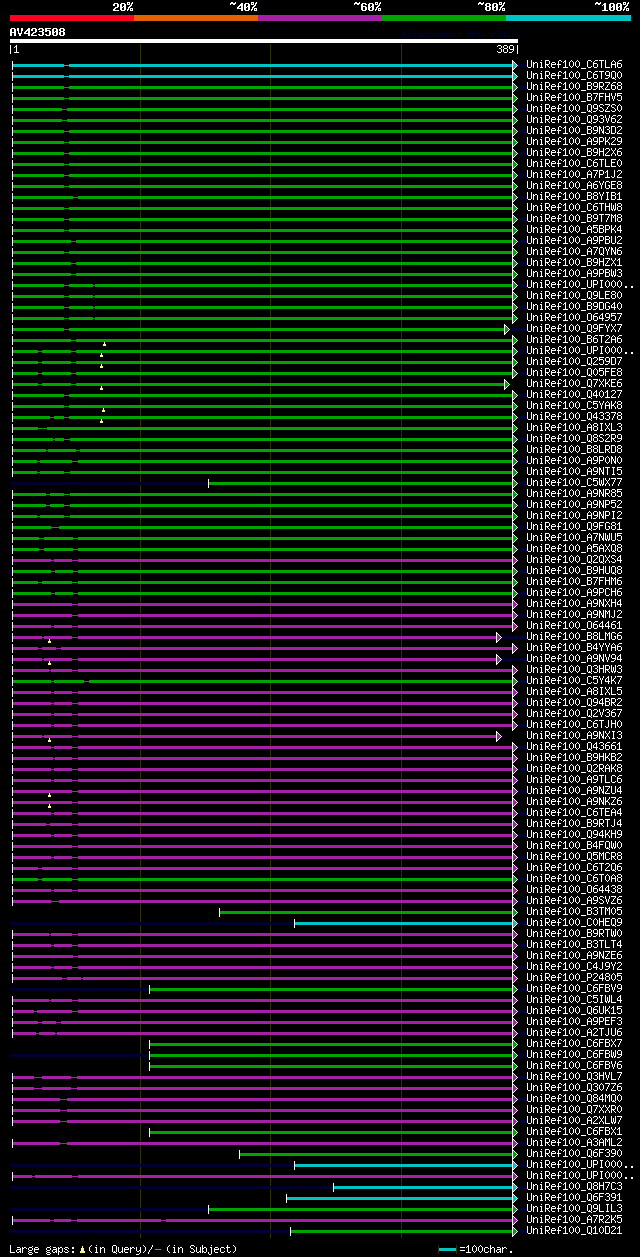
Task: Click hit label UniRef100_A9TLC6
Action: (574, 779)
